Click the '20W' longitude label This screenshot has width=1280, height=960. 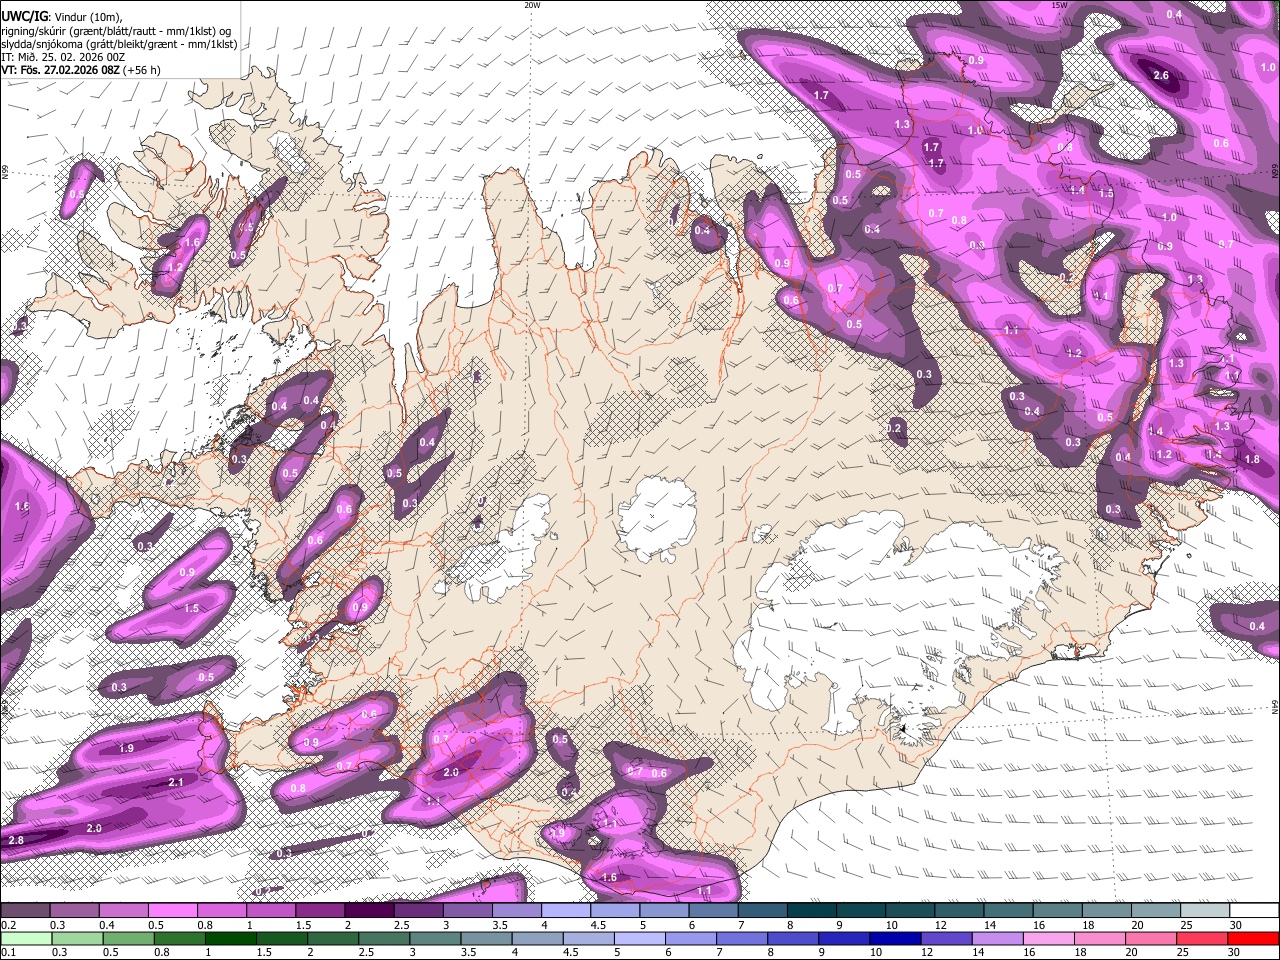pos(532,5)
